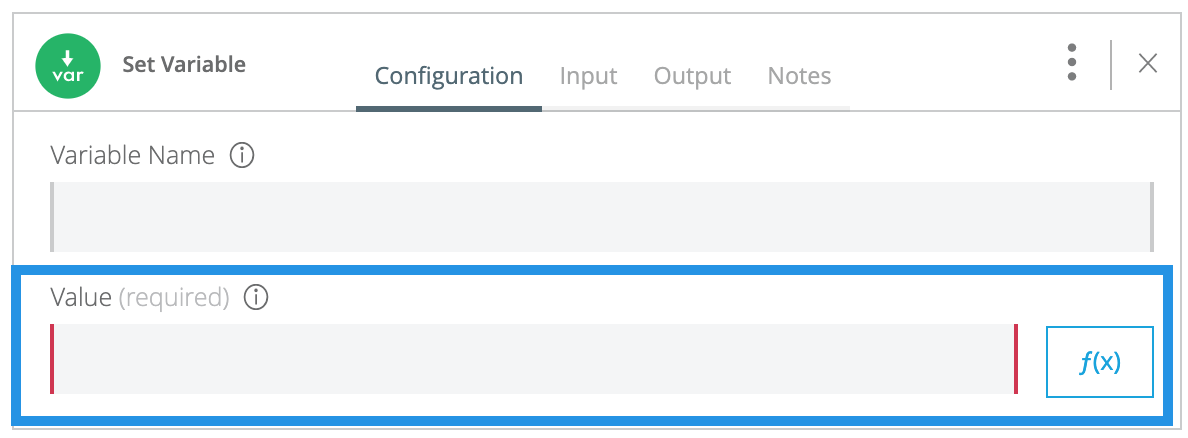Click the Variable Name field label

point(132,156)
